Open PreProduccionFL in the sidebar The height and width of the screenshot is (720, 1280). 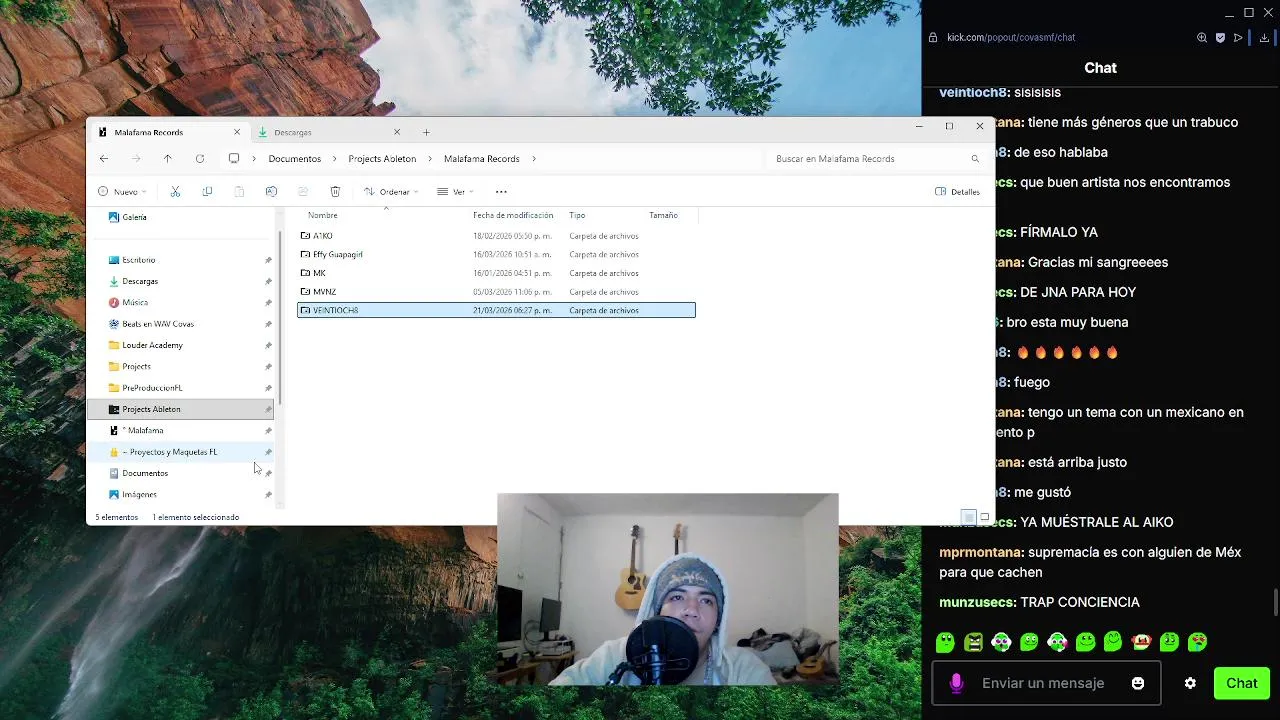click(x=152, y=388)
